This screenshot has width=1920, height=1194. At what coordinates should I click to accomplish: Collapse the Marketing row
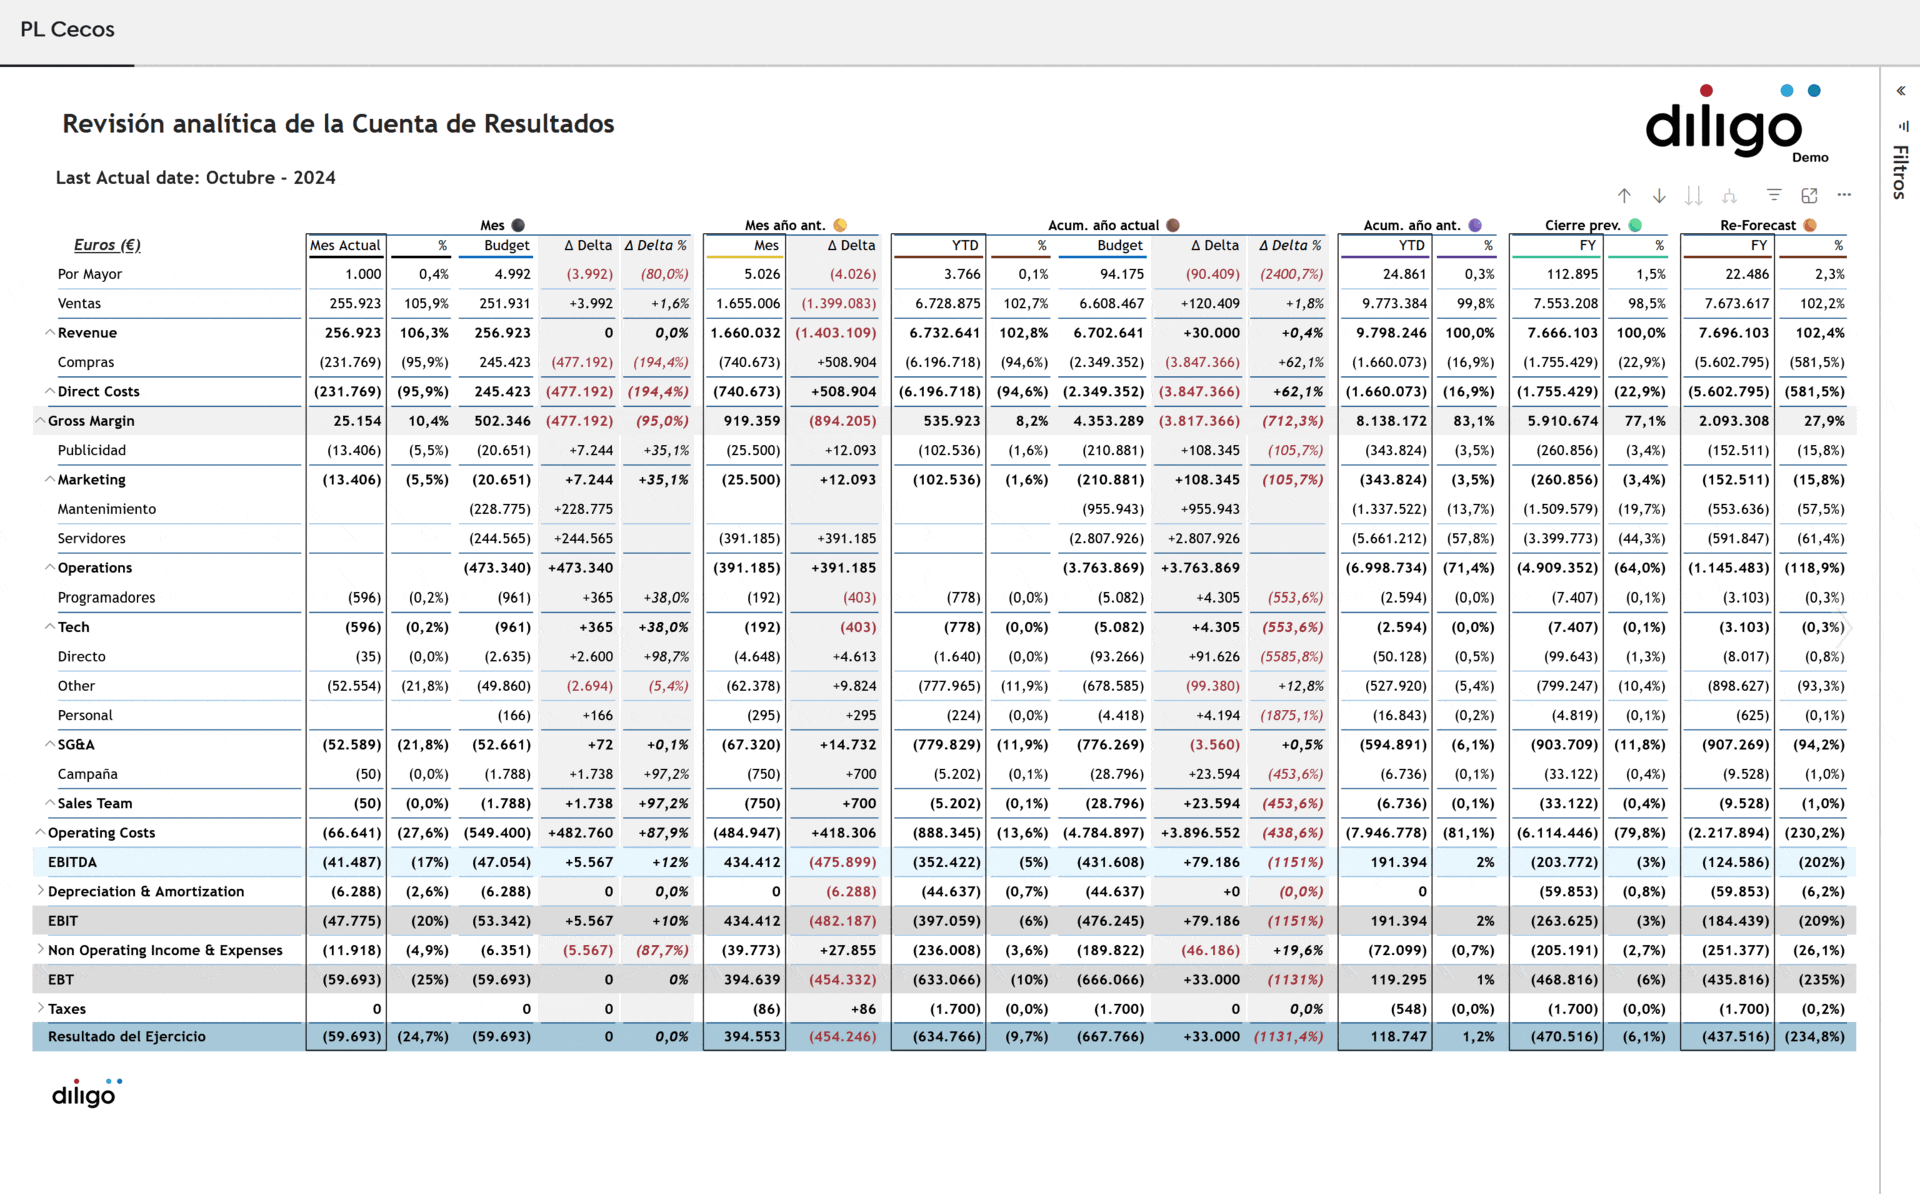pos(50,479)
